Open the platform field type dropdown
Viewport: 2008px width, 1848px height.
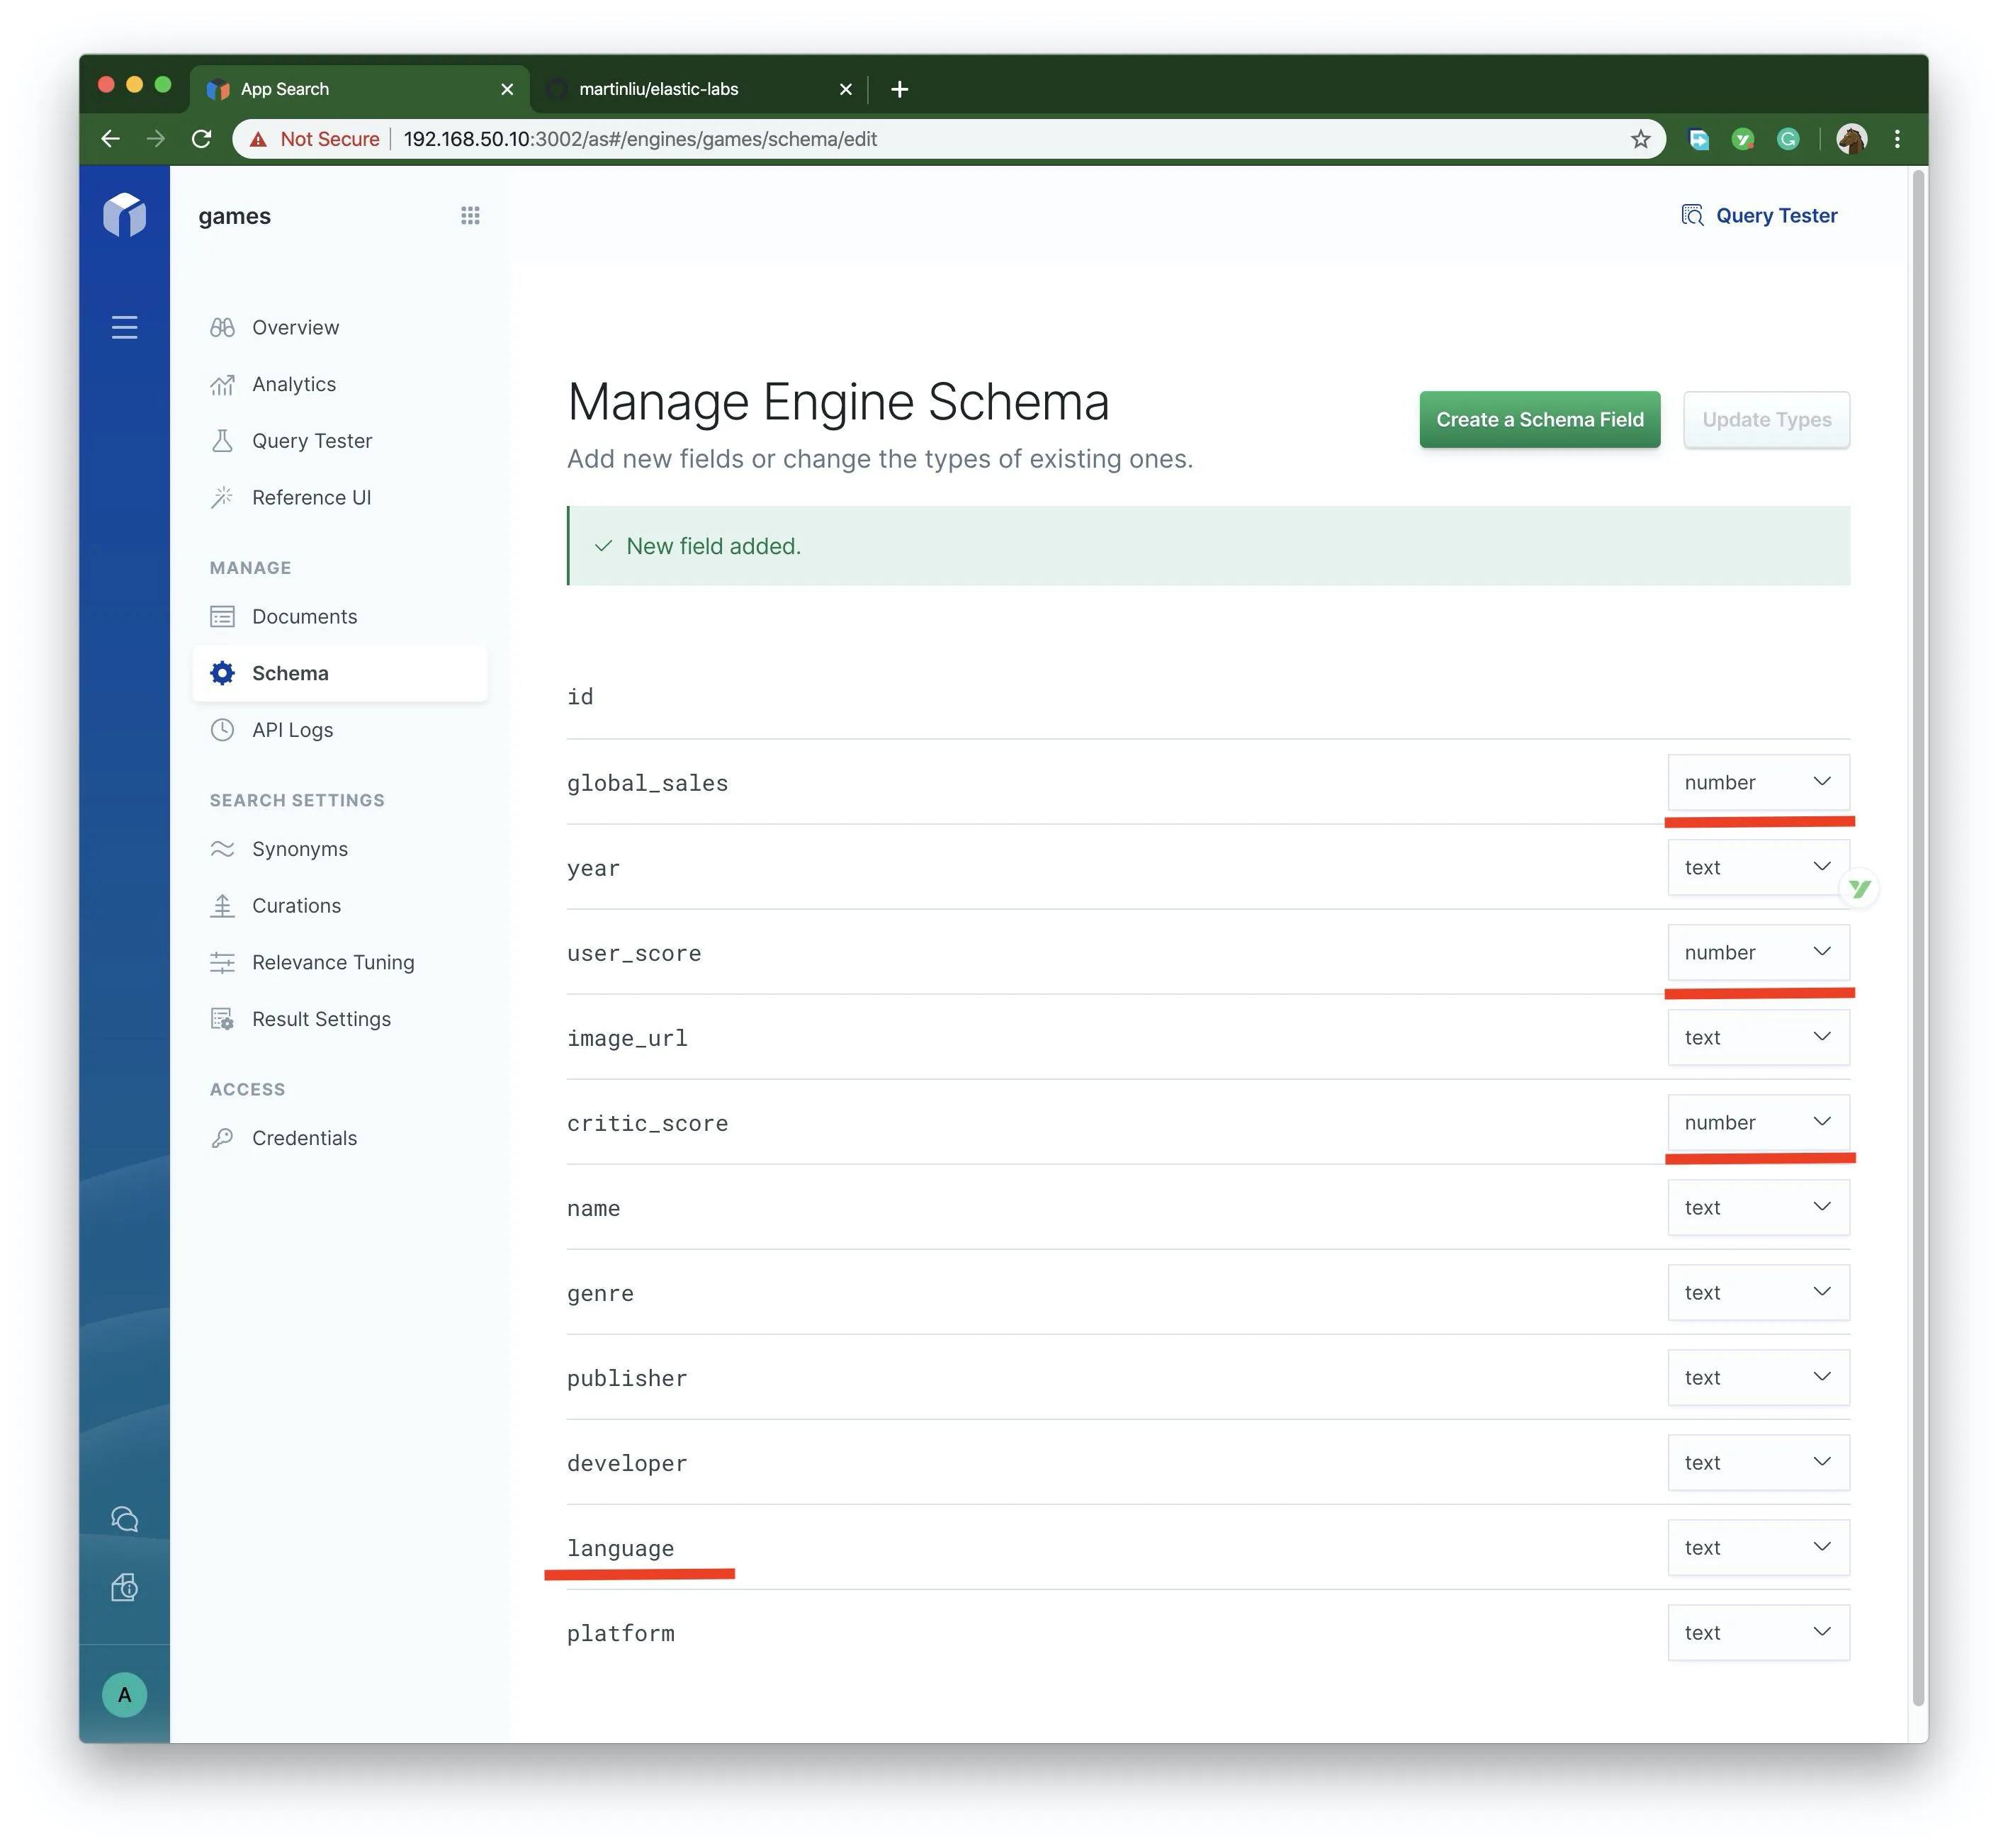point(1757,1632)
